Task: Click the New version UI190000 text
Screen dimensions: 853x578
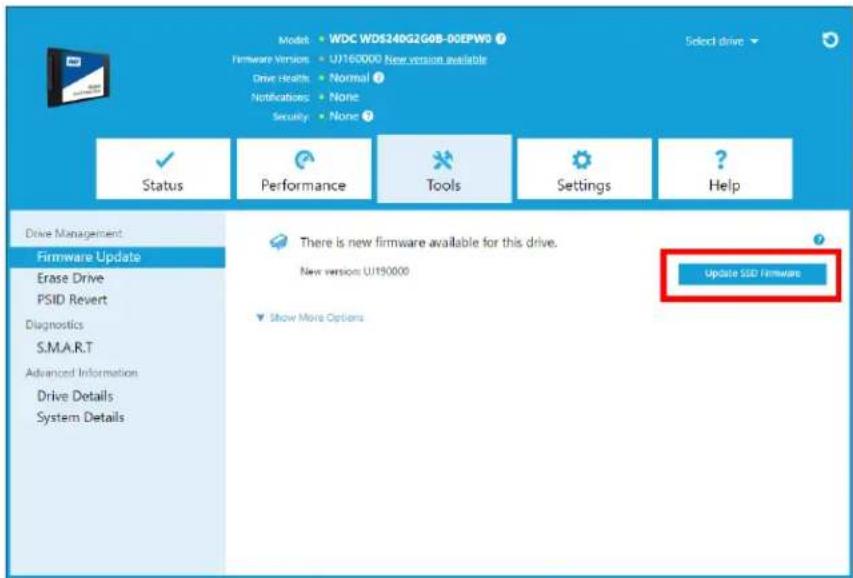Action: pos(354,271)
